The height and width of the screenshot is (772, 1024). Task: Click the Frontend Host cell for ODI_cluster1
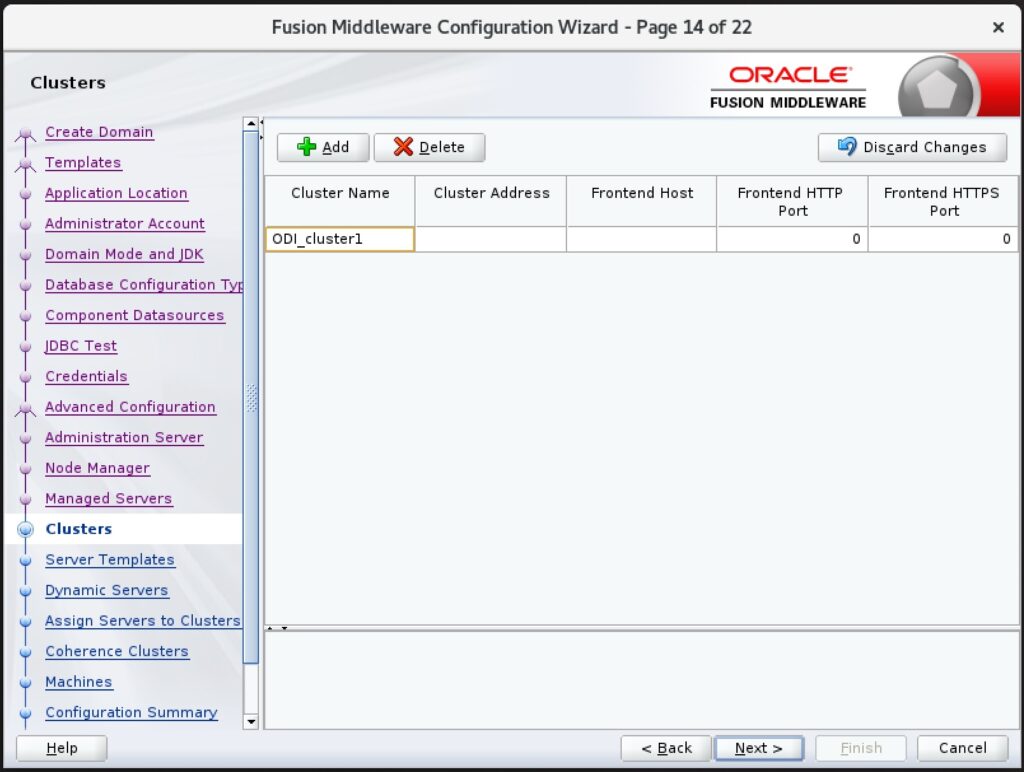[x=641, y=239]
